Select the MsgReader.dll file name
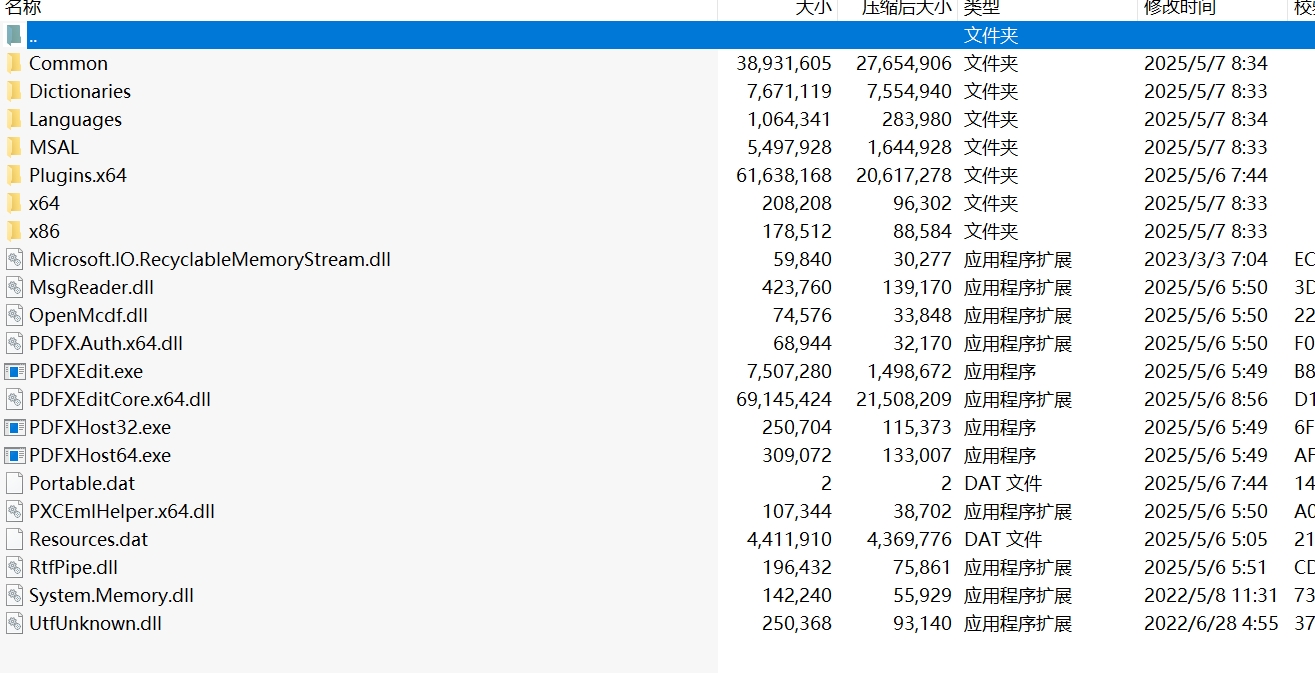Image resolution: width=1315 pixels, height=673 pixels. (x=91, y=287)
